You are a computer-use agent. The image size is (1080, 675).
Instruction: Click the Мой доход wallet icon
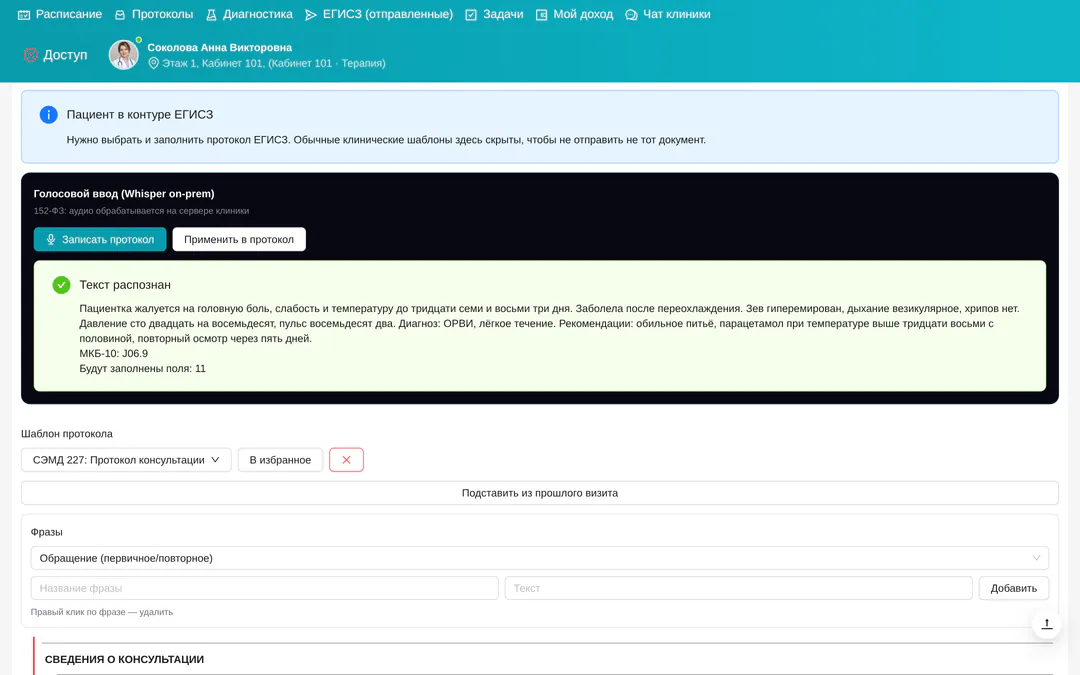pos(541,14)
